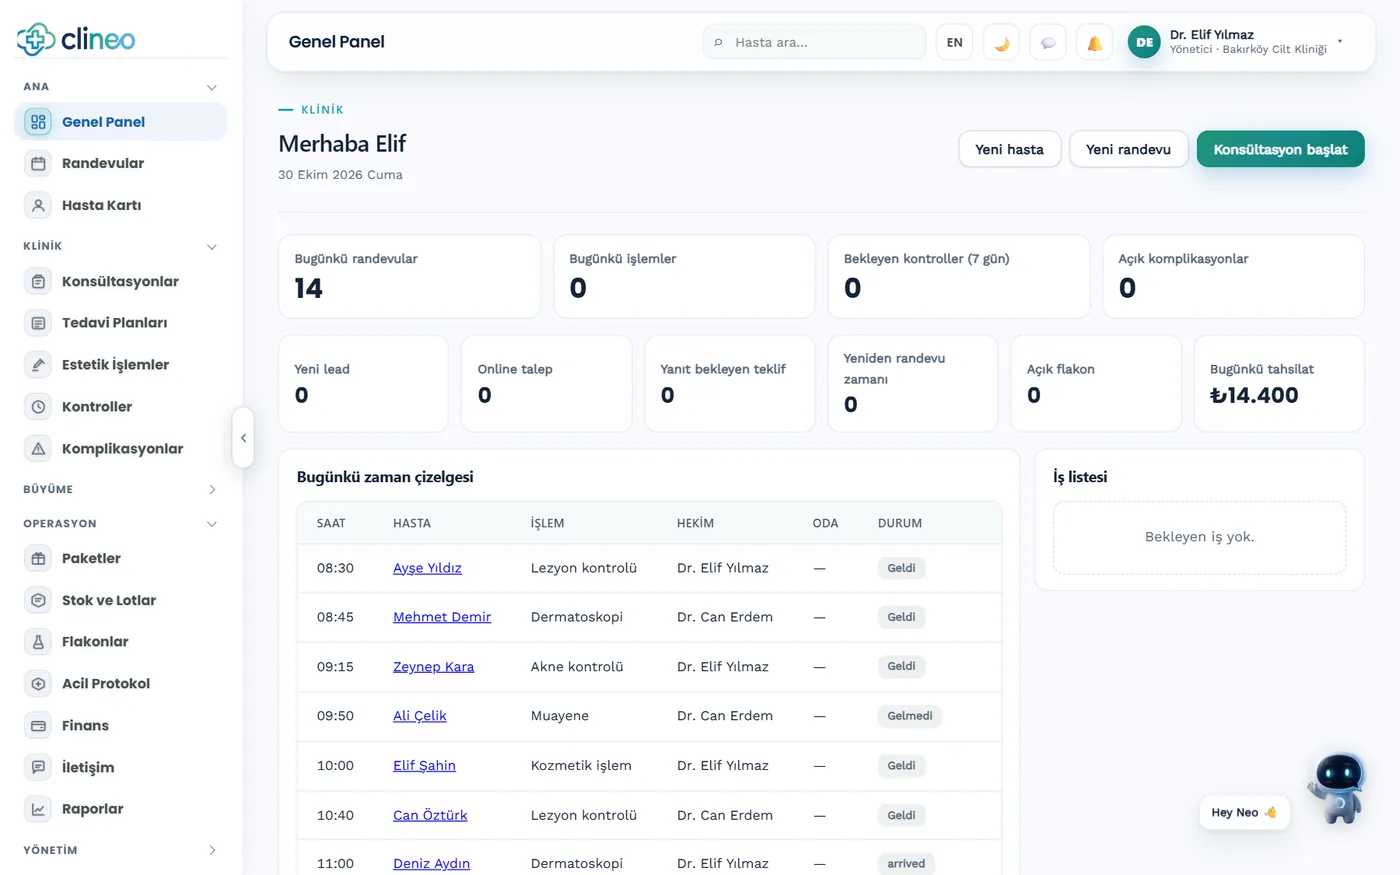Collapse the sidebar with arrow handle
The image size is (1400, 875).
point(243,438)
